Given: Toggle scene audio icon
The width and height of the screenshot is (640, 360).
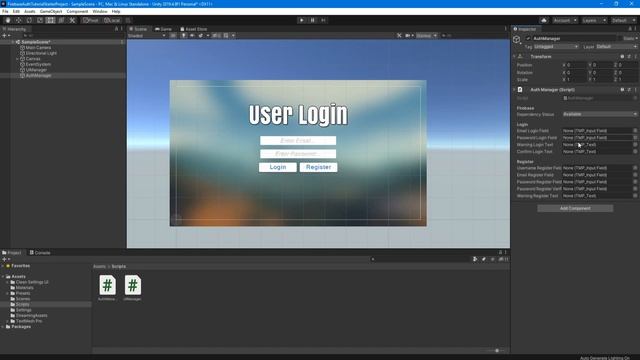Looking at the screenshot, I should click(192, 36).
